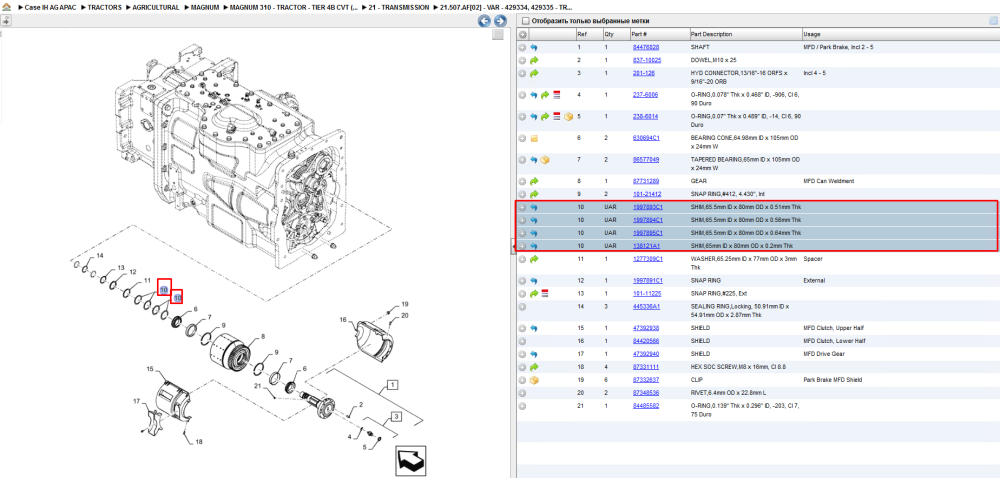Collapse the parts panel using the splitter handle
This screenshot has height=478, width=1000.
pos(513,247)
